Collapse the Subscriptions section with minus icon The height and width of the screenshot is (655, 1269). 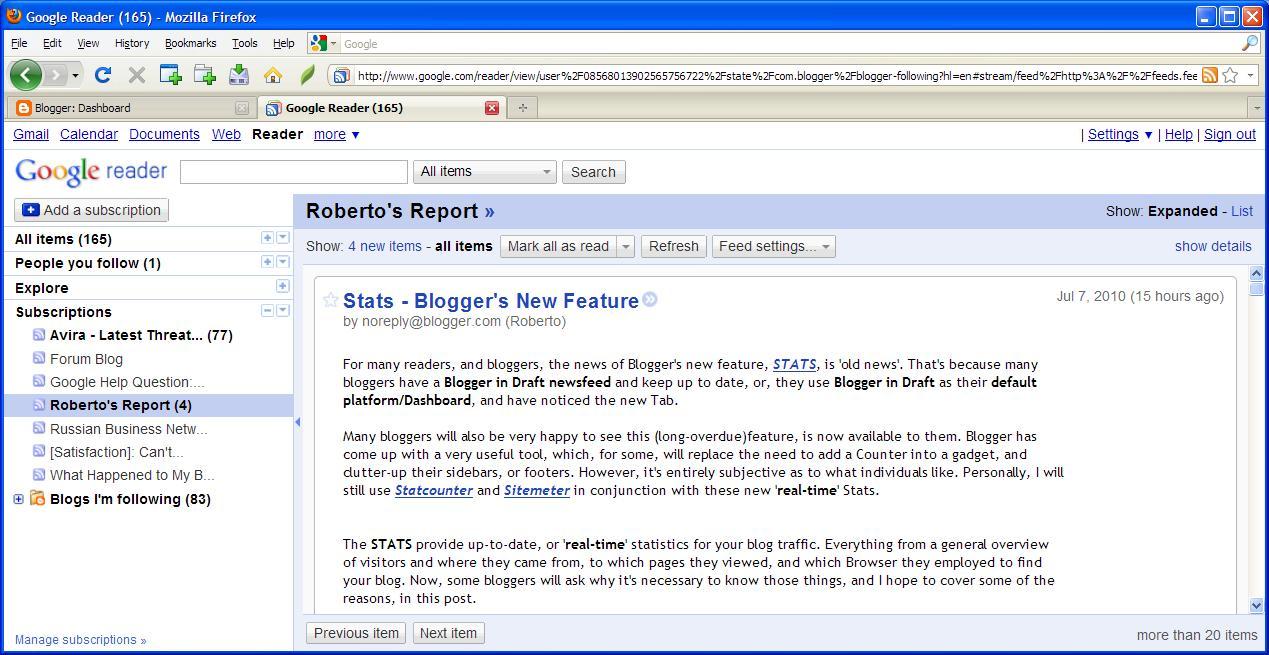267,310
